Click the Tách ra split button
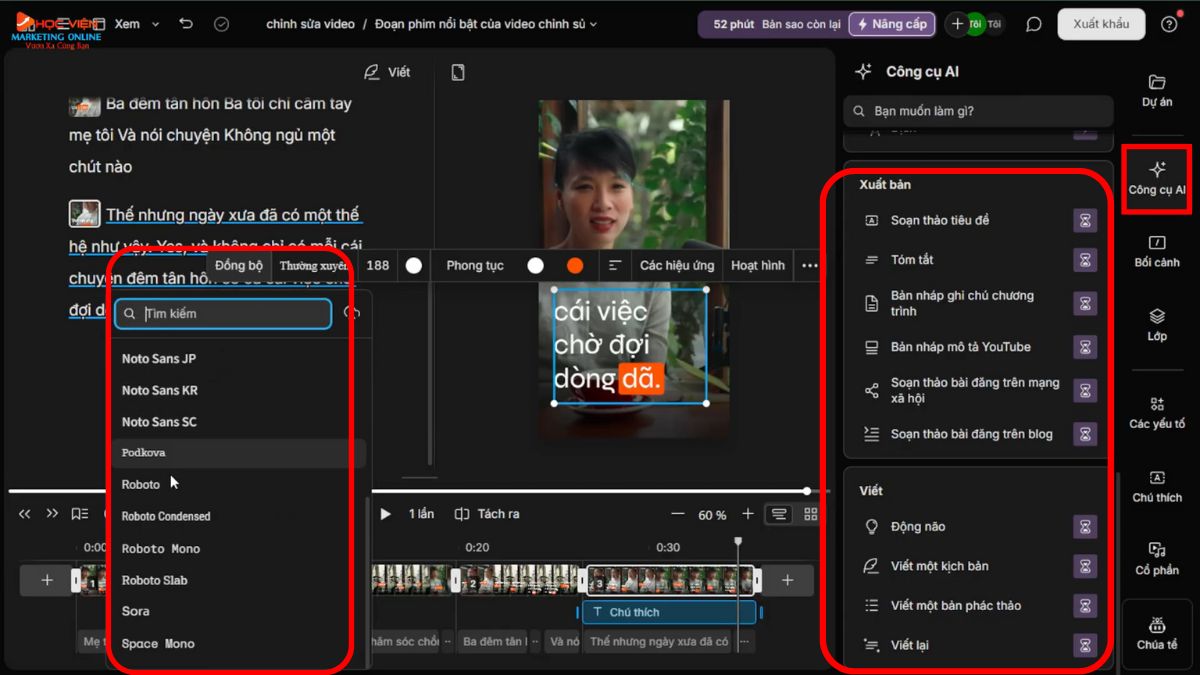Image resolution: width=1200 pixels, height=675 pixels. [487, 514]
